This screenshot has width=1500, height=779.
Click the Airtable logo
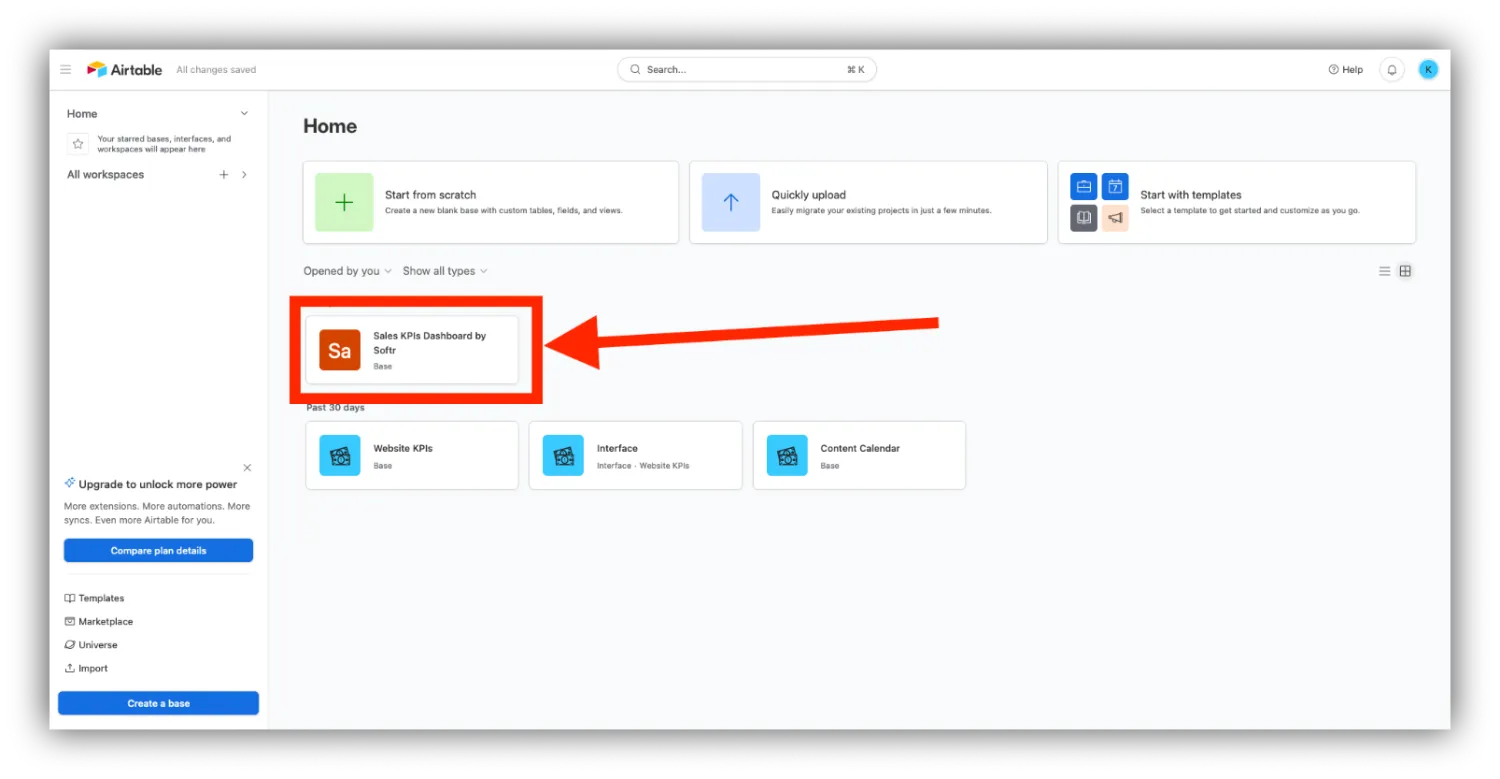125,69
